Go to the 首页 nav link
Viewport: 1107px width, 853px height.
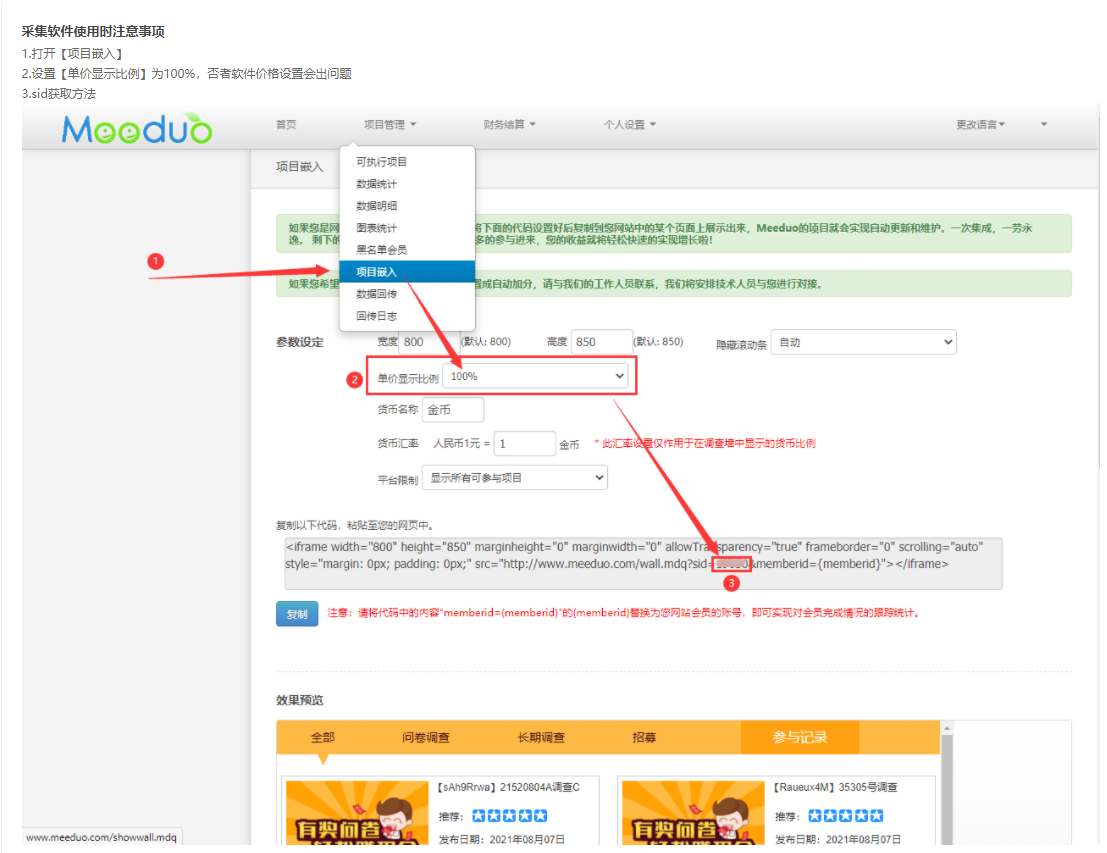coord(286,125)
